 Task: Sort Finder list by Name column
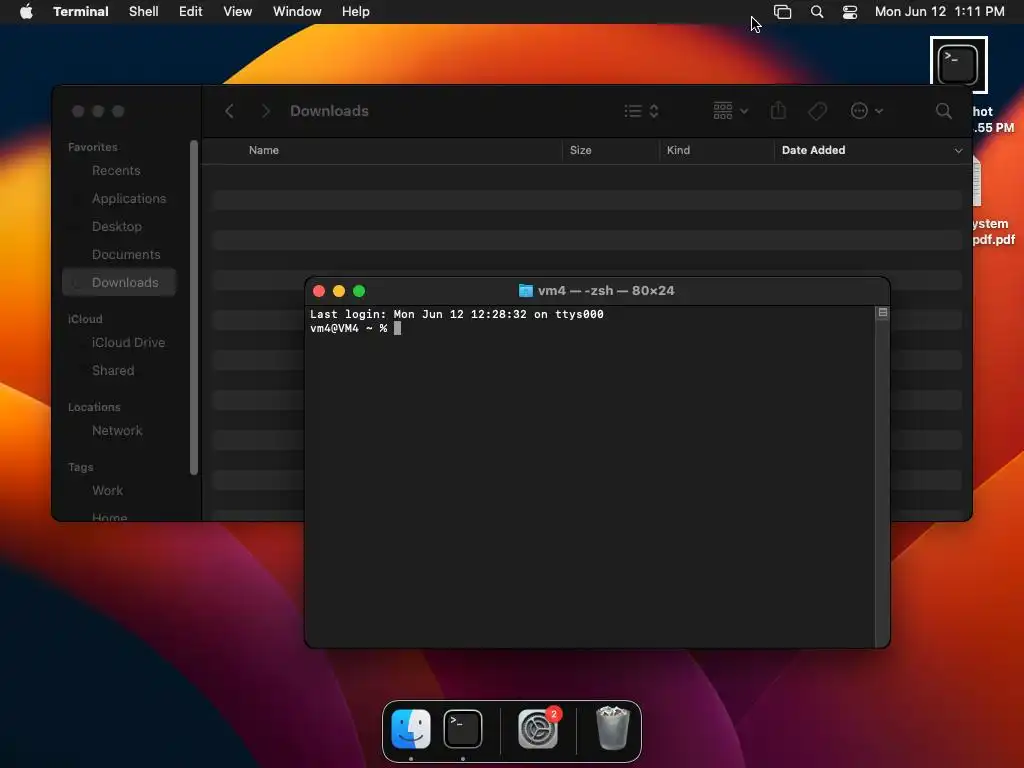tap(264, 150)
